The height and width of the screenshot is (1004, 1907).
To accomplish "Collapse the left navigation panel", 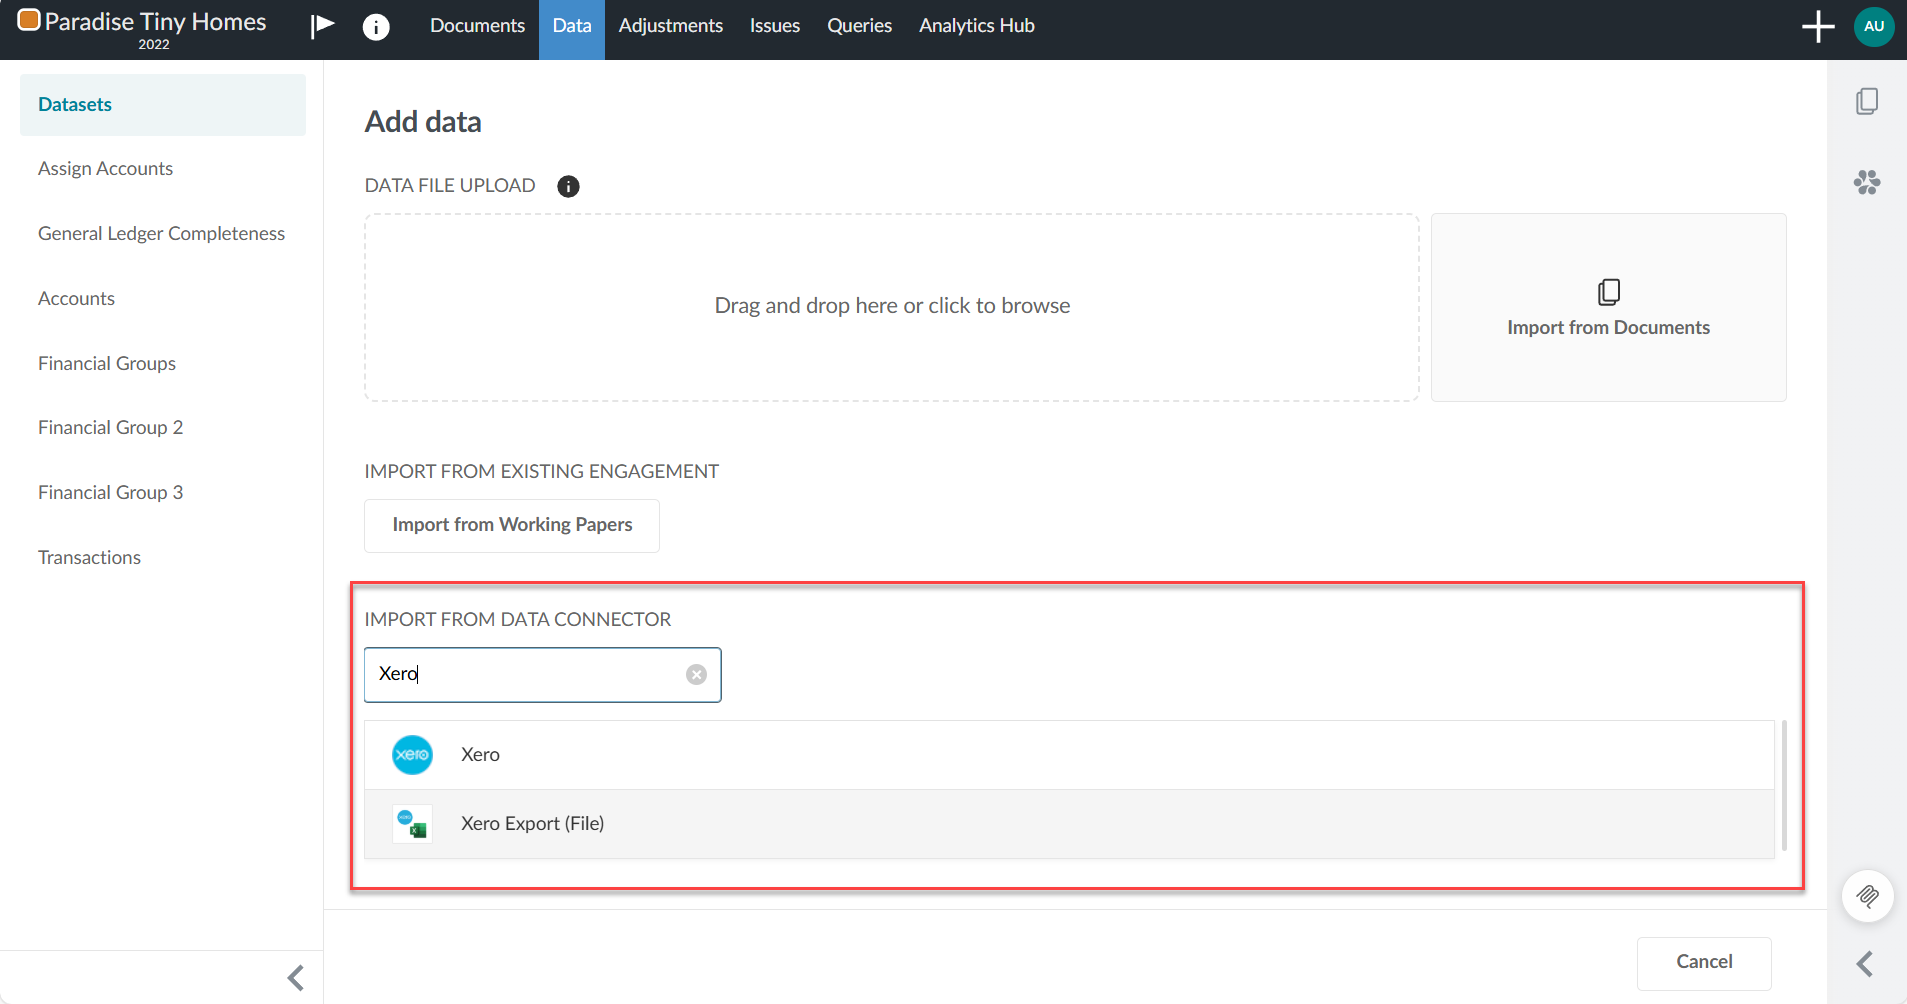I will coord(294,977).
